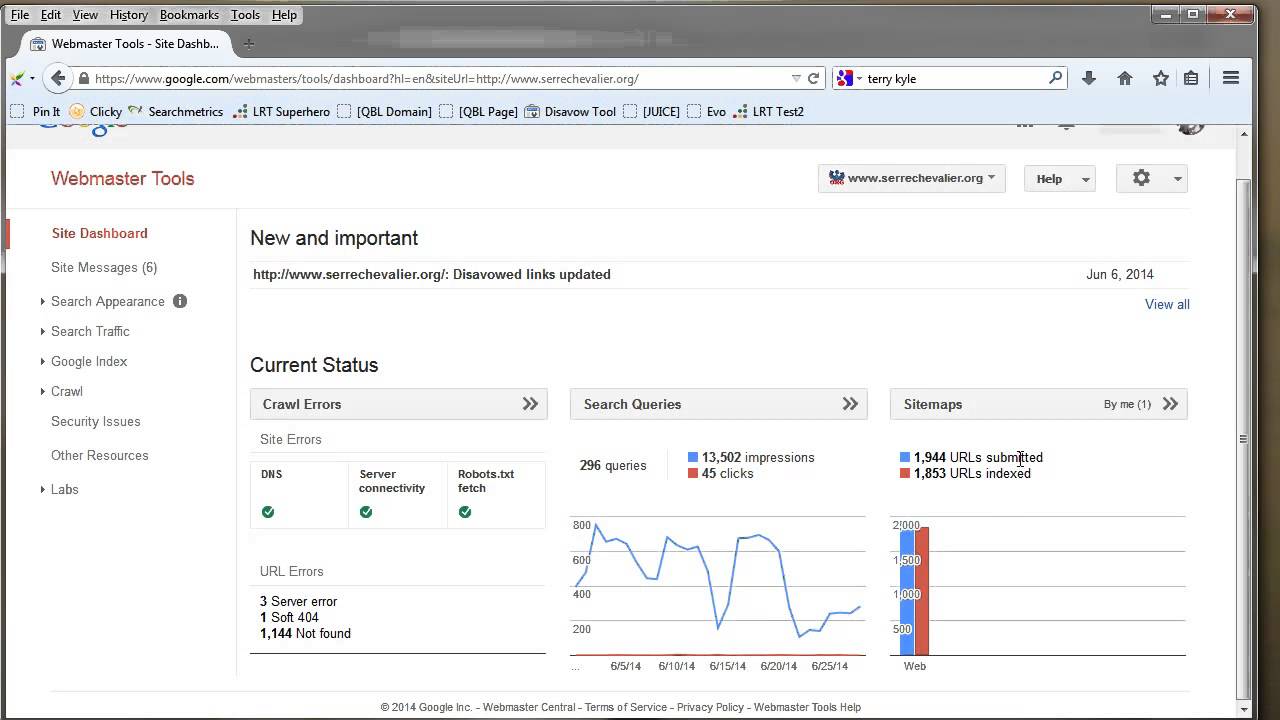Click the blue impressions legend swatch
The width and height of the screenshot is (1280, 720).
693,457
